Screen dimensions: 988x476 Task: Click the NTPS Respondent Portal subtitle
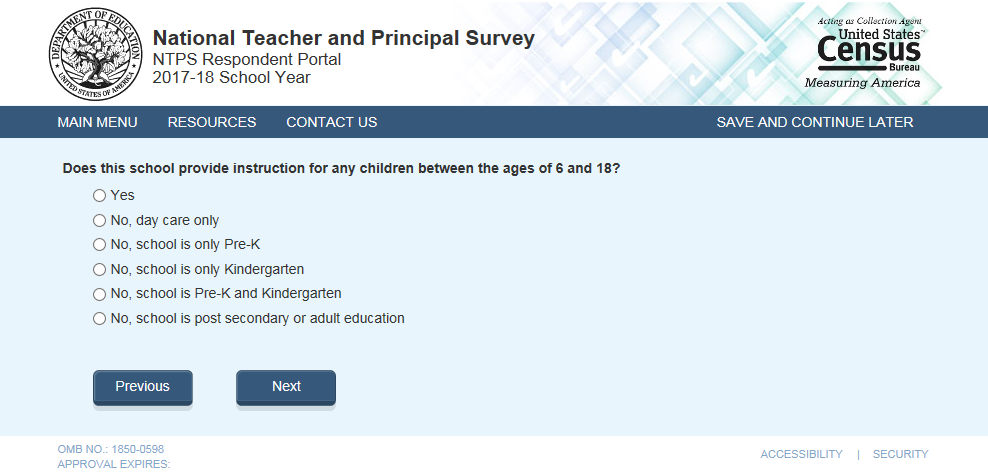coord(246,59)
